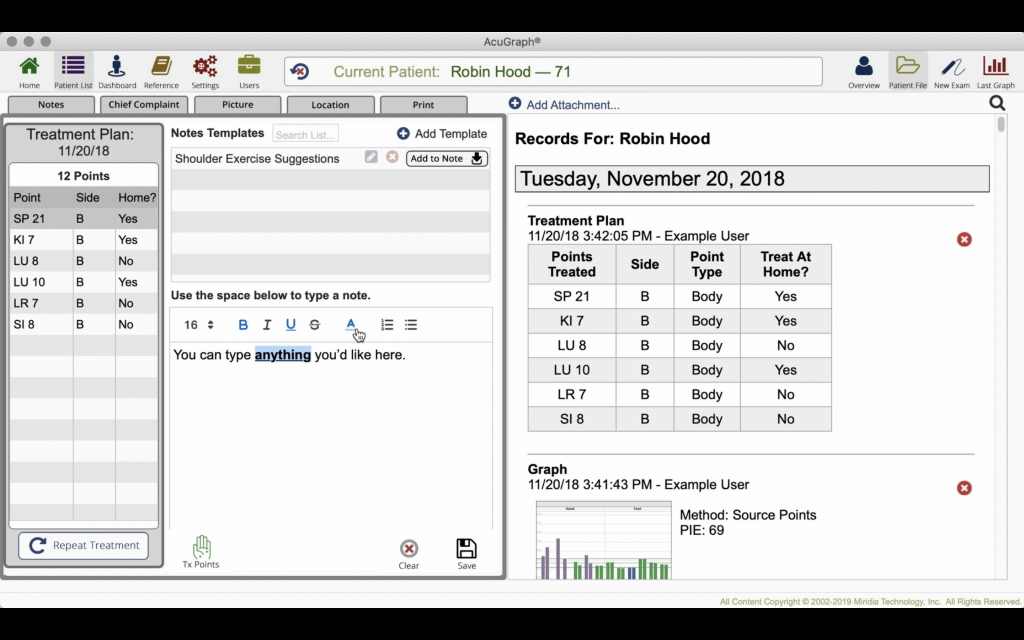This screenshot has width=1024, height=640.
Task: Open Tx Points hand icon
Action: pyautogui.click(x=201, y=552)
